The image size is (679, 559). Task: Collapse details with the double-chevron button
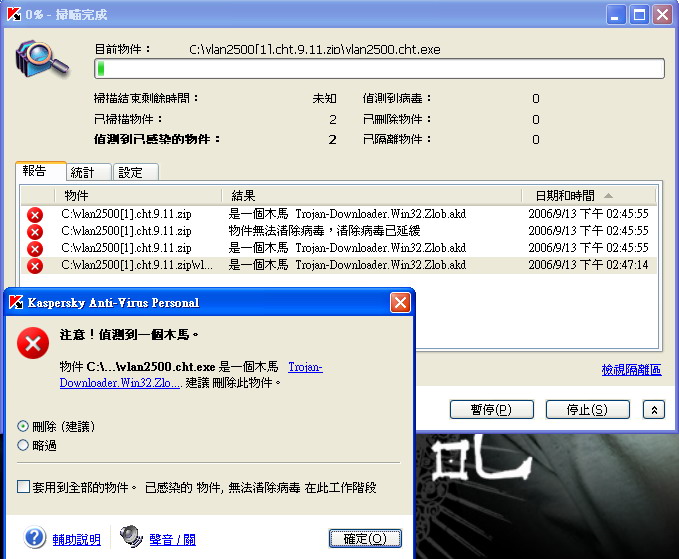[654, 410]
